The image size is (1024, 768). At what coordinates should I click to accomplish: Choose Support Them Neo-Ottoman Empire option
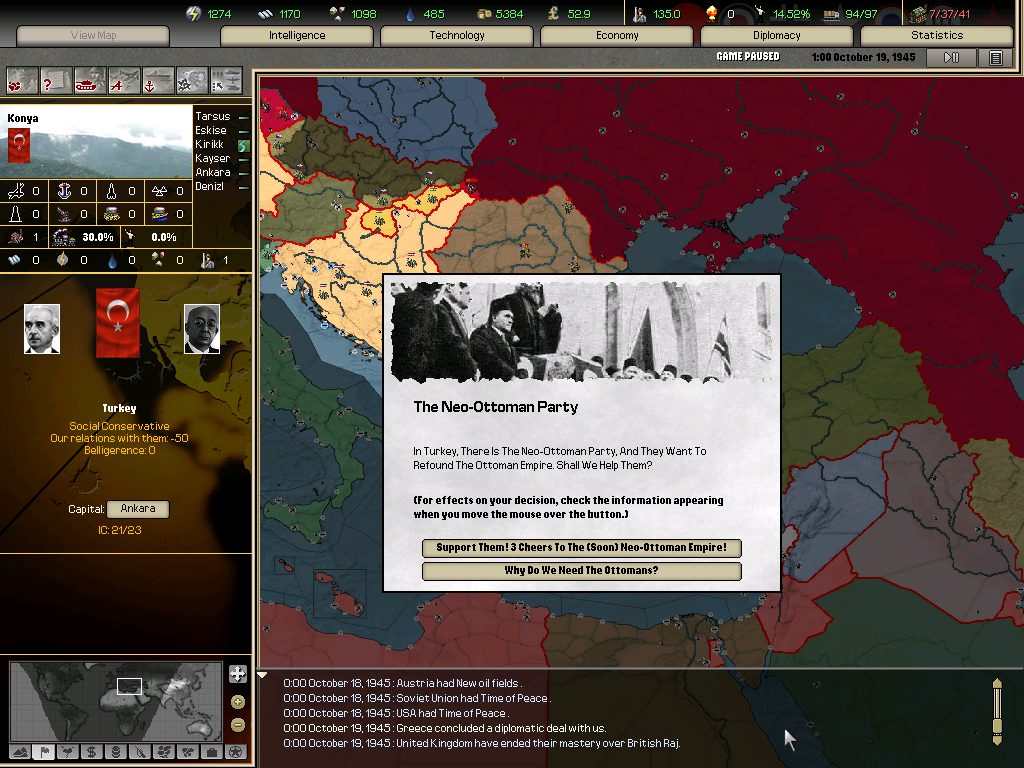coord(581,548)
